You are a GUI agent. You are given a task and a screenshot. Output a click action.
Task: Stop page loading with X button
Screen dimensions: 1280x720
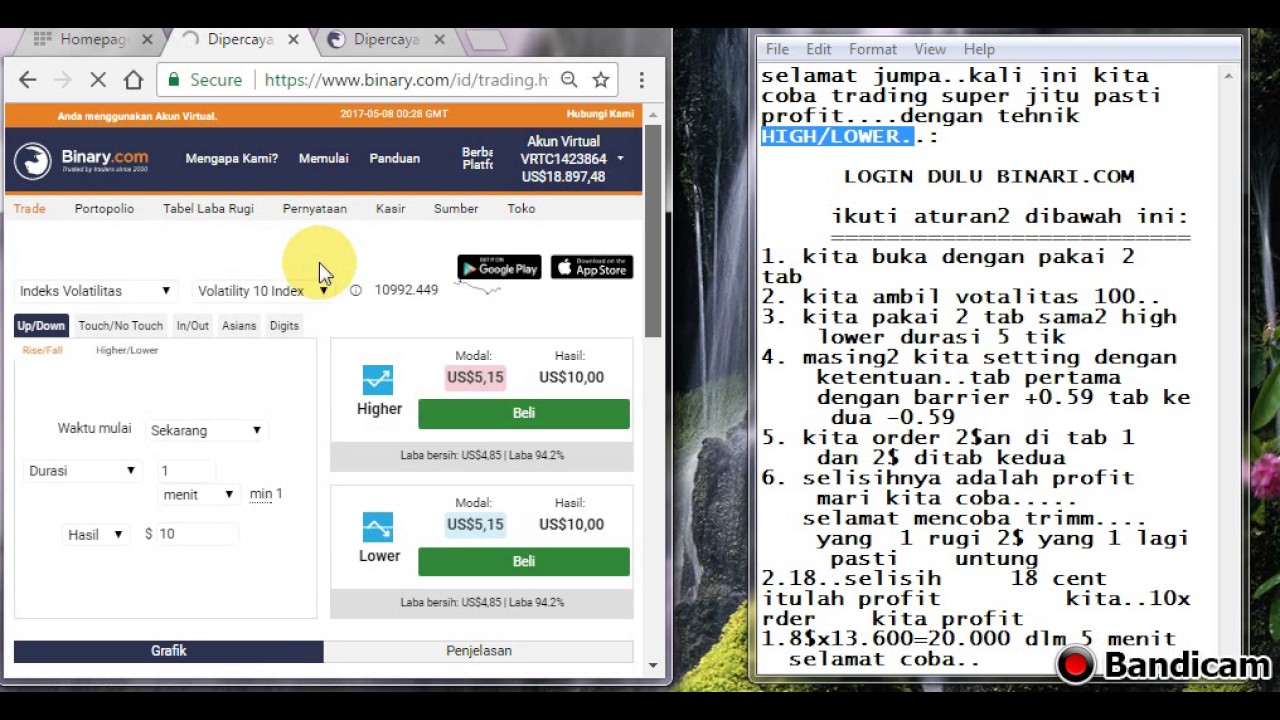pos(98,80)
